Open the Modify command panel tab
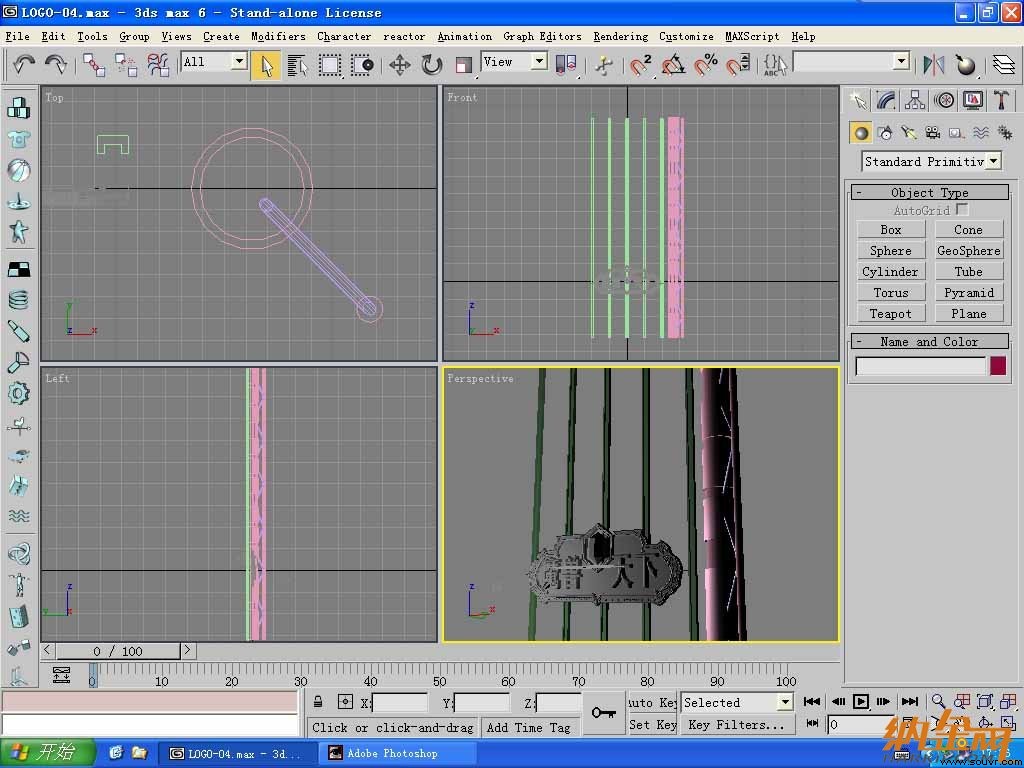1024x768 pixels. click(886, 100)
